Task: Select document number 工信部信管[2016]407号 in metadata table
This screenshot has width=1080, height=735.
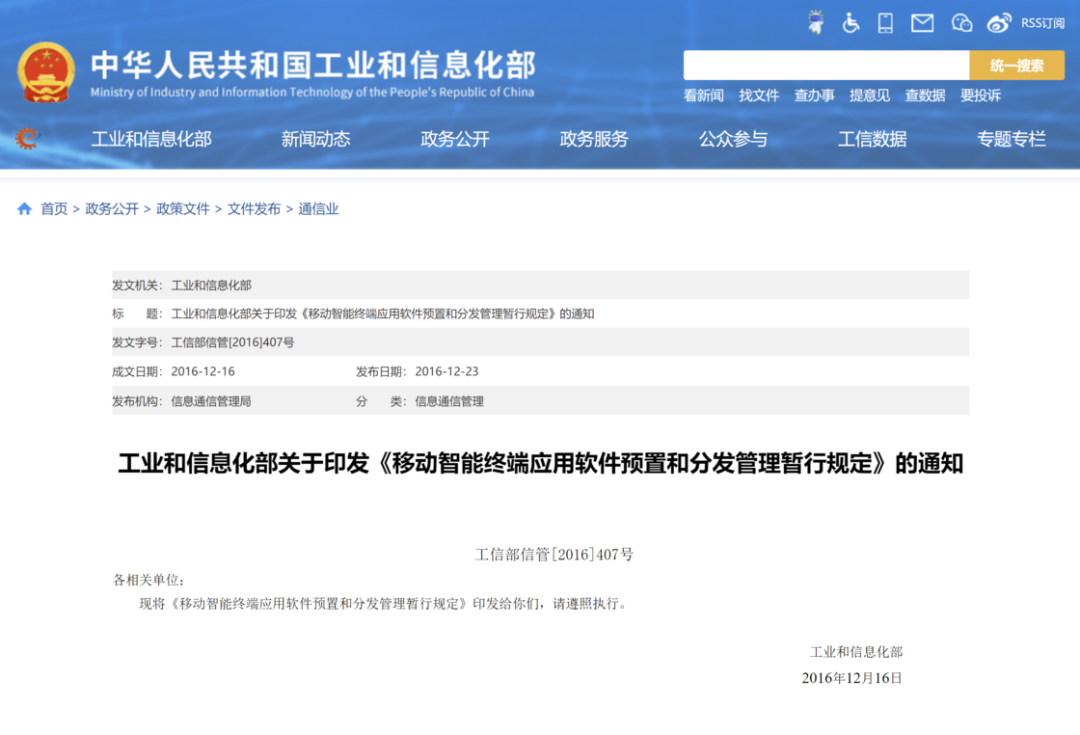Action: [x=233, y=342]
